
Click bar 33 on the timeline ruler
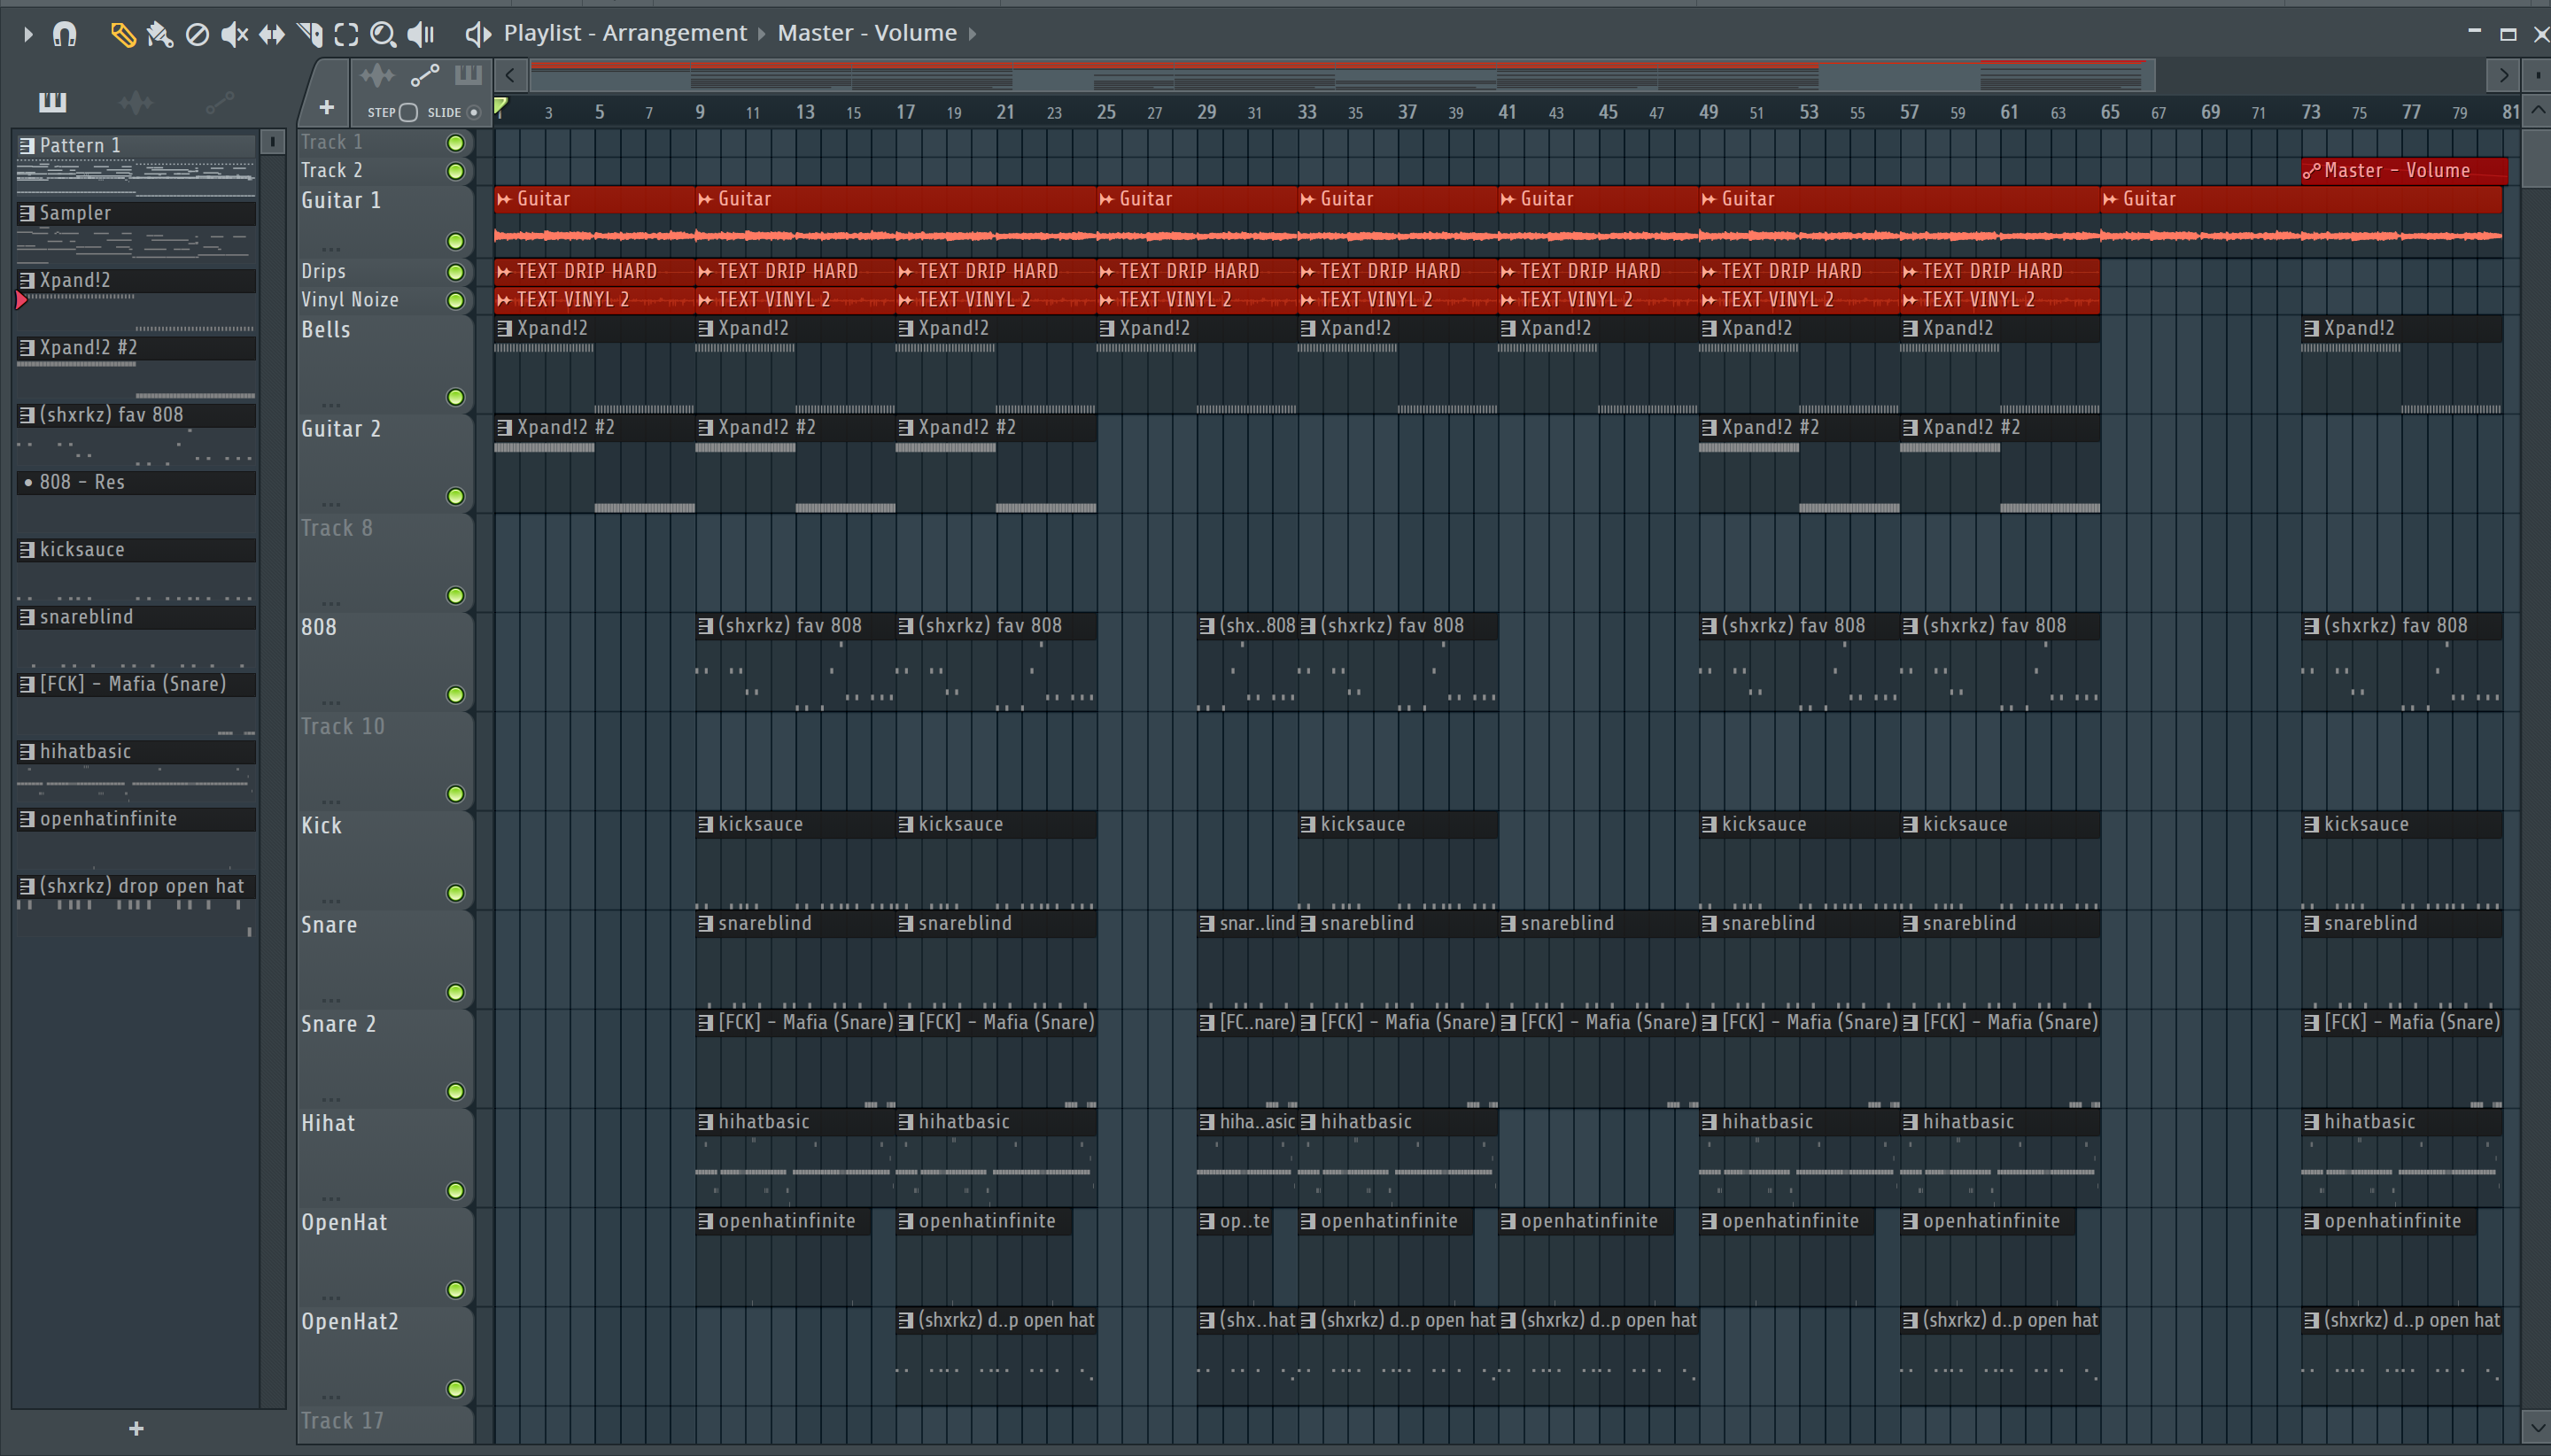pyautogui.click(x=1306, y=112)
